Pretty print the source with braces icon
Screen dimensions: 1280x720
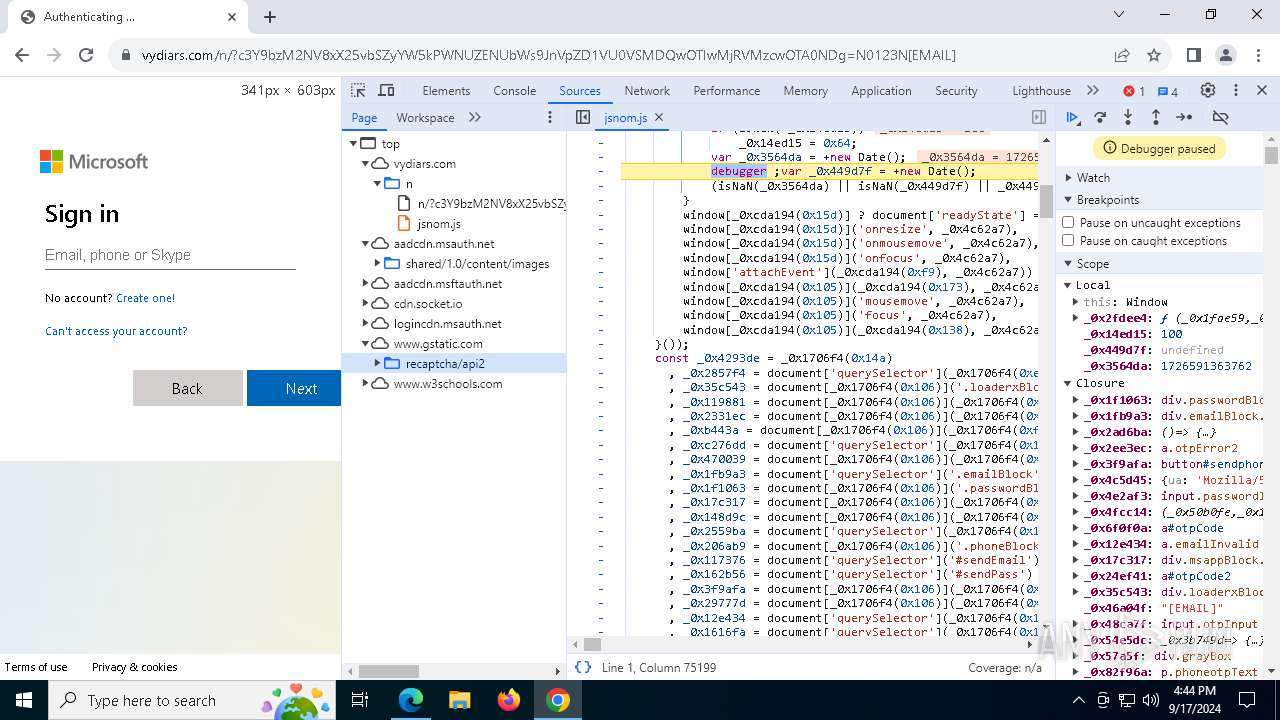pyautogui.click(x=583, y=667)
